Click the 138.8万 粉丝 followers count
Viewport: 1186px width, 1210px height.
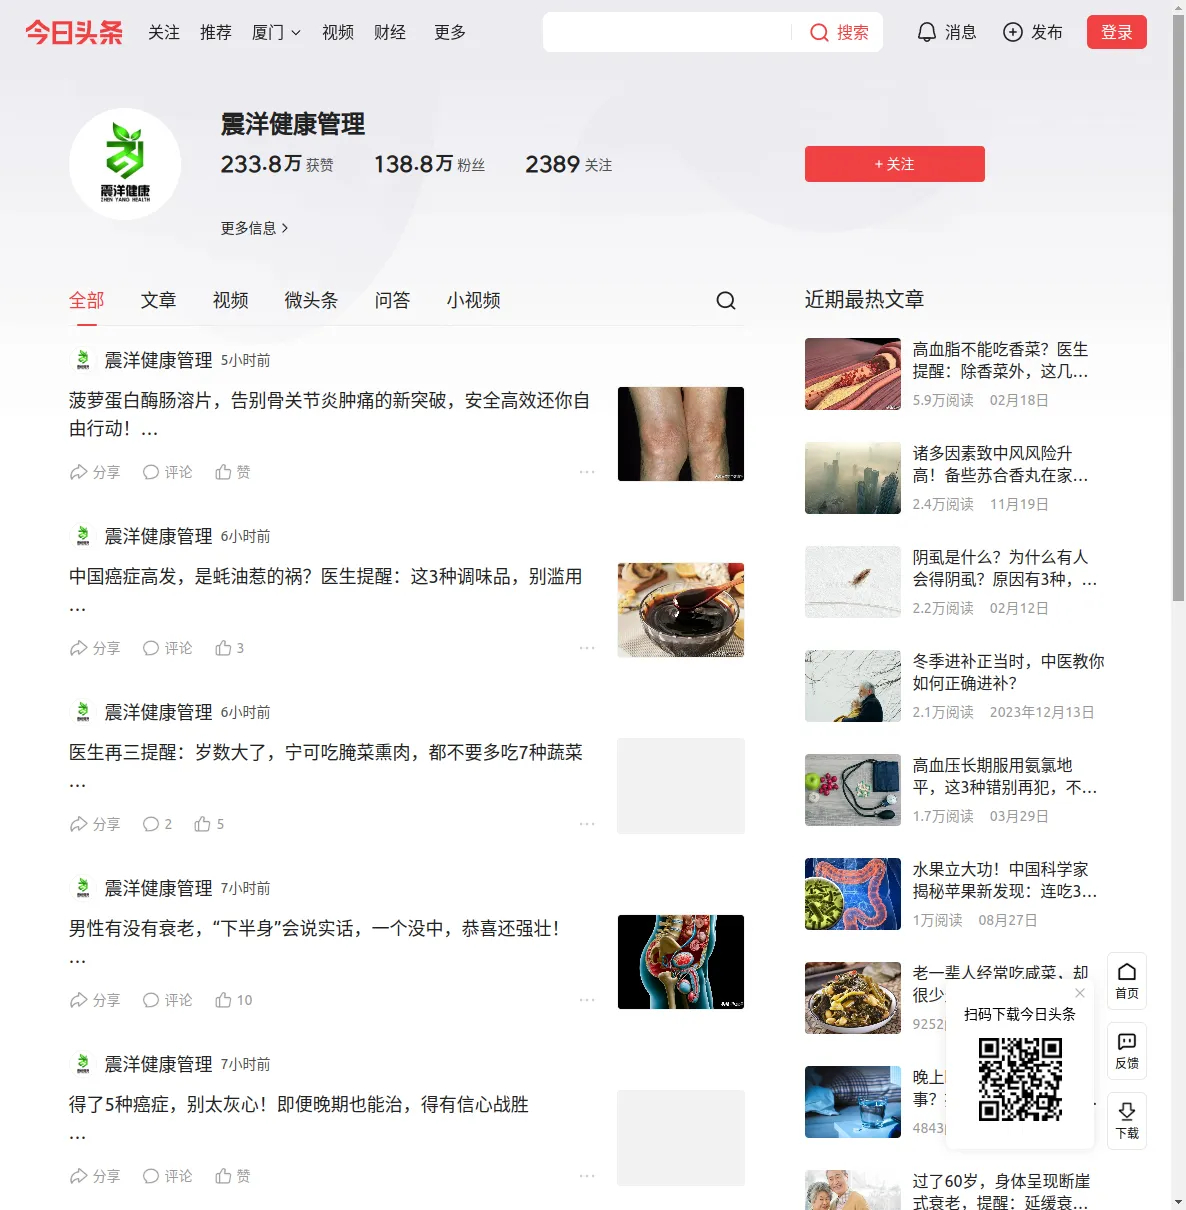point(429,164)
